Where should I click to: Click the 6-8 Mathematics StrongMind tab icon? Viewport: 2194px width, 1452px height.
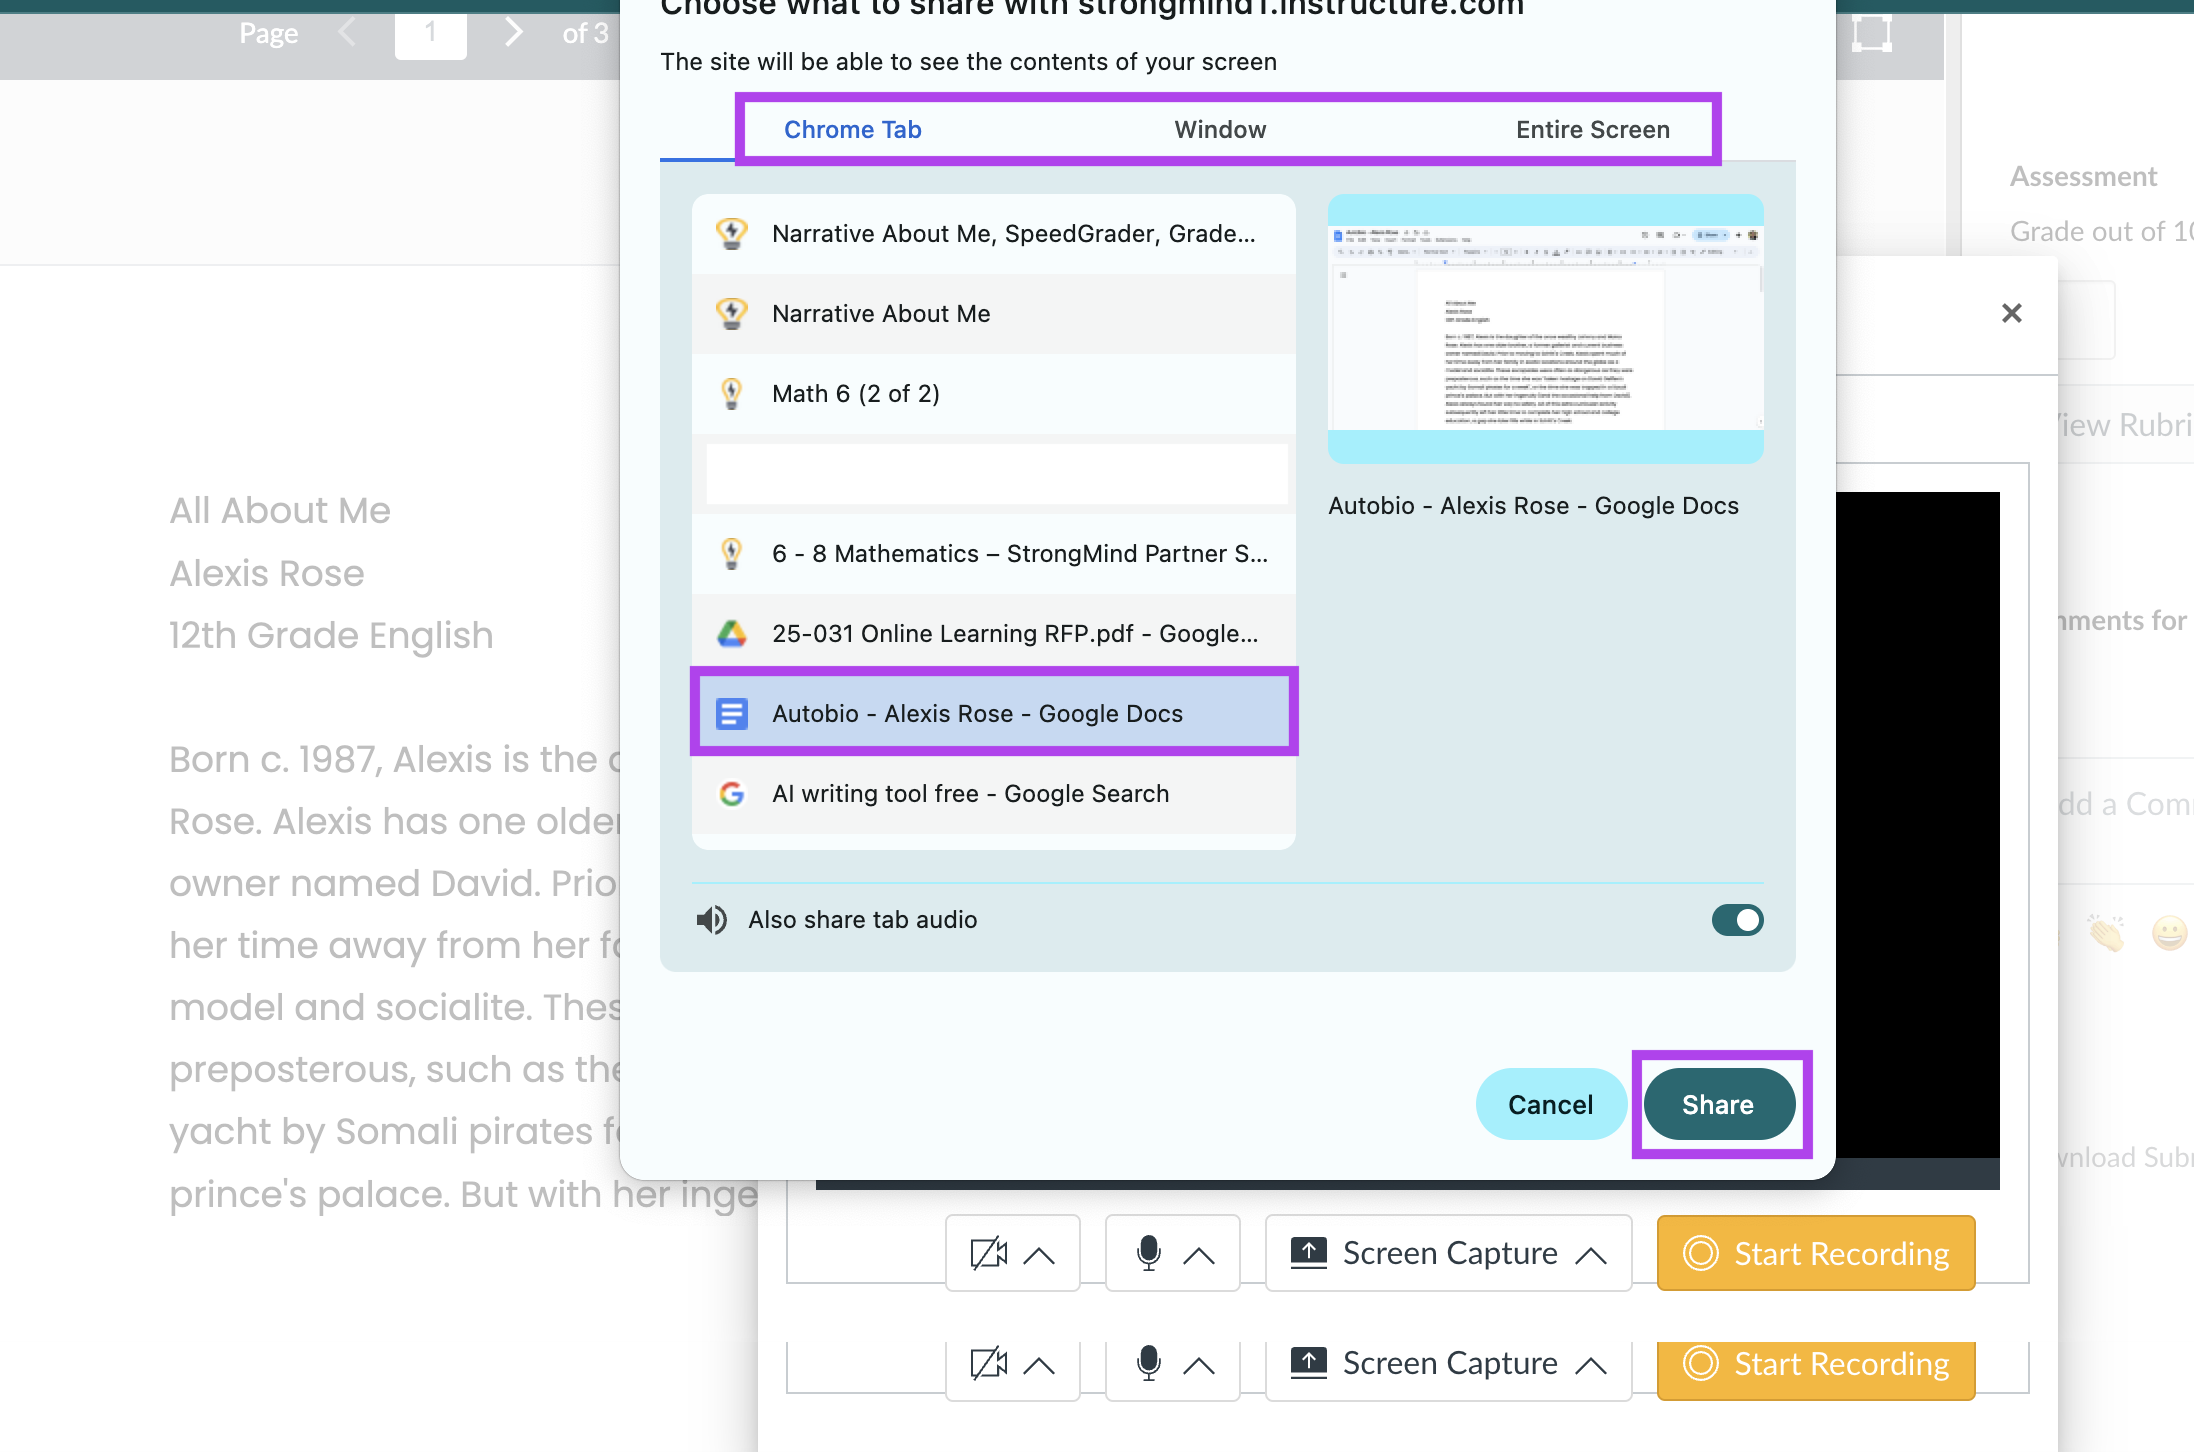point(731,553)
